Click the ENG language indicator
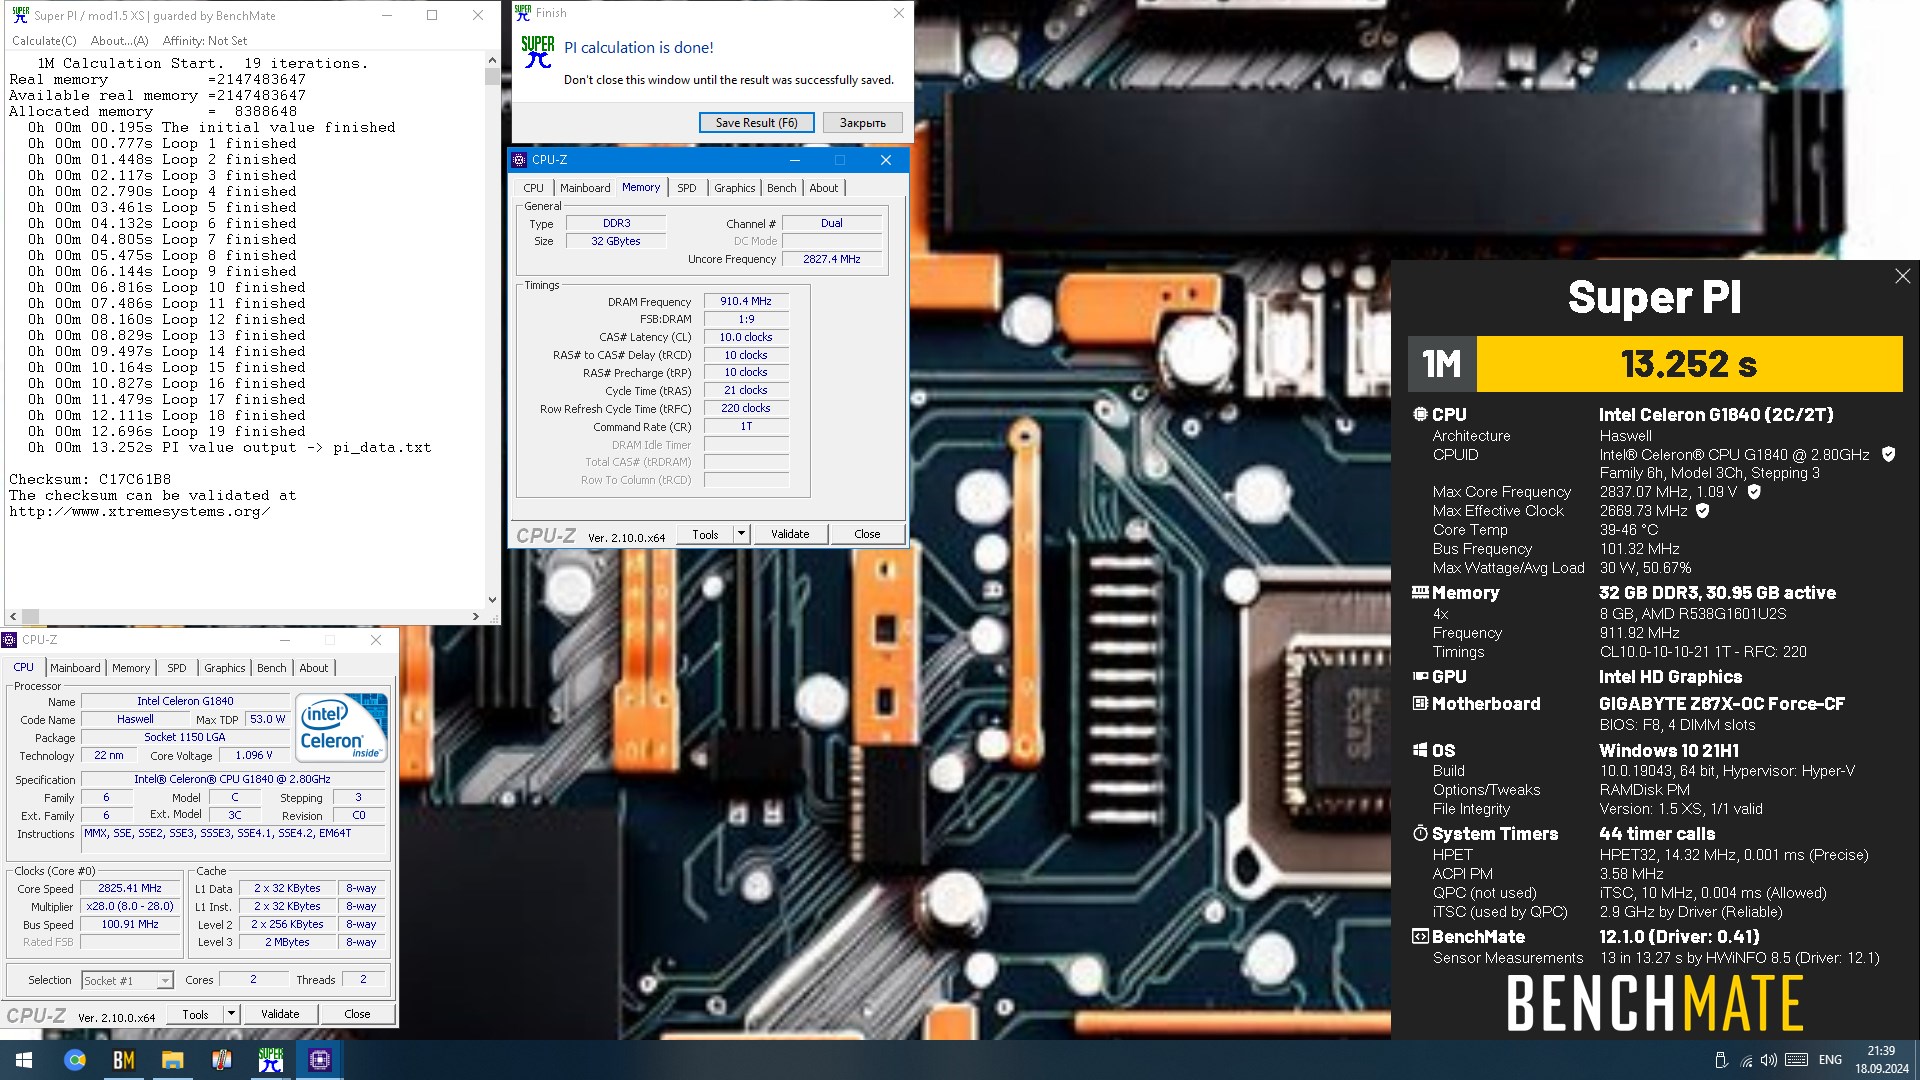1920x1080 pixels. [x=1830, y=1060]
